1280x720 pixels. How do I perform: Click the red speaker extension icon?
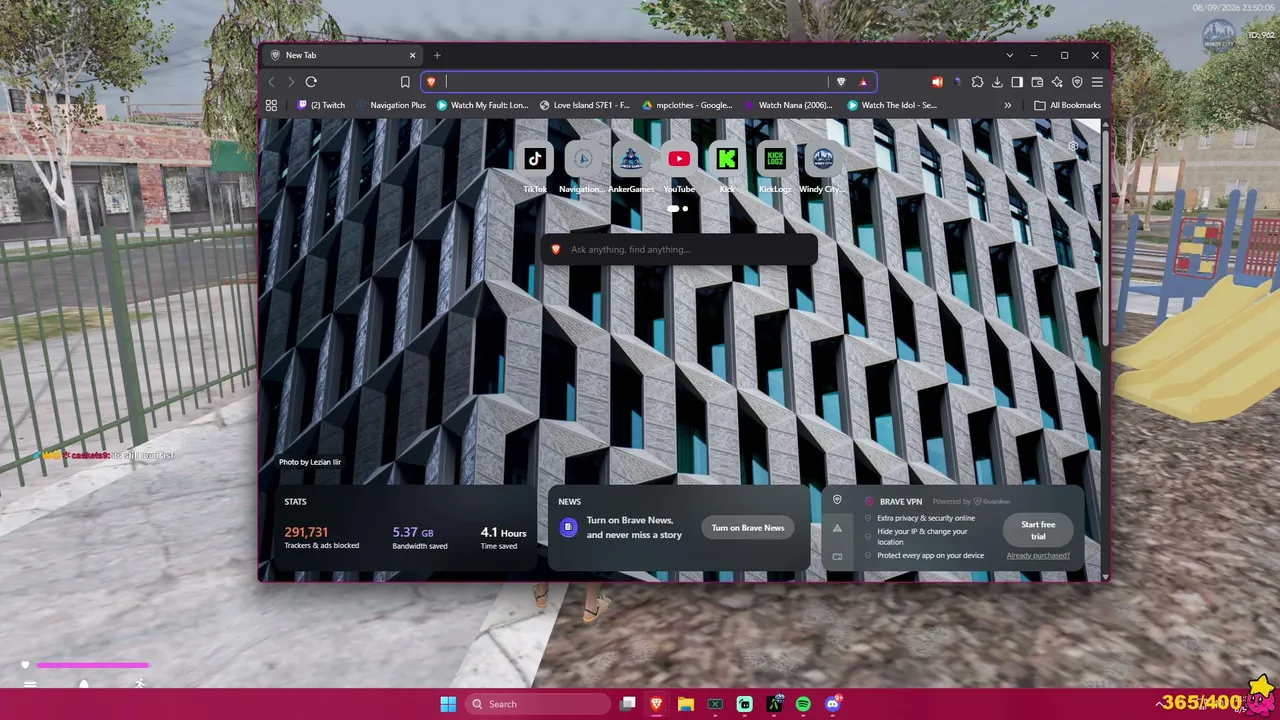937,82
